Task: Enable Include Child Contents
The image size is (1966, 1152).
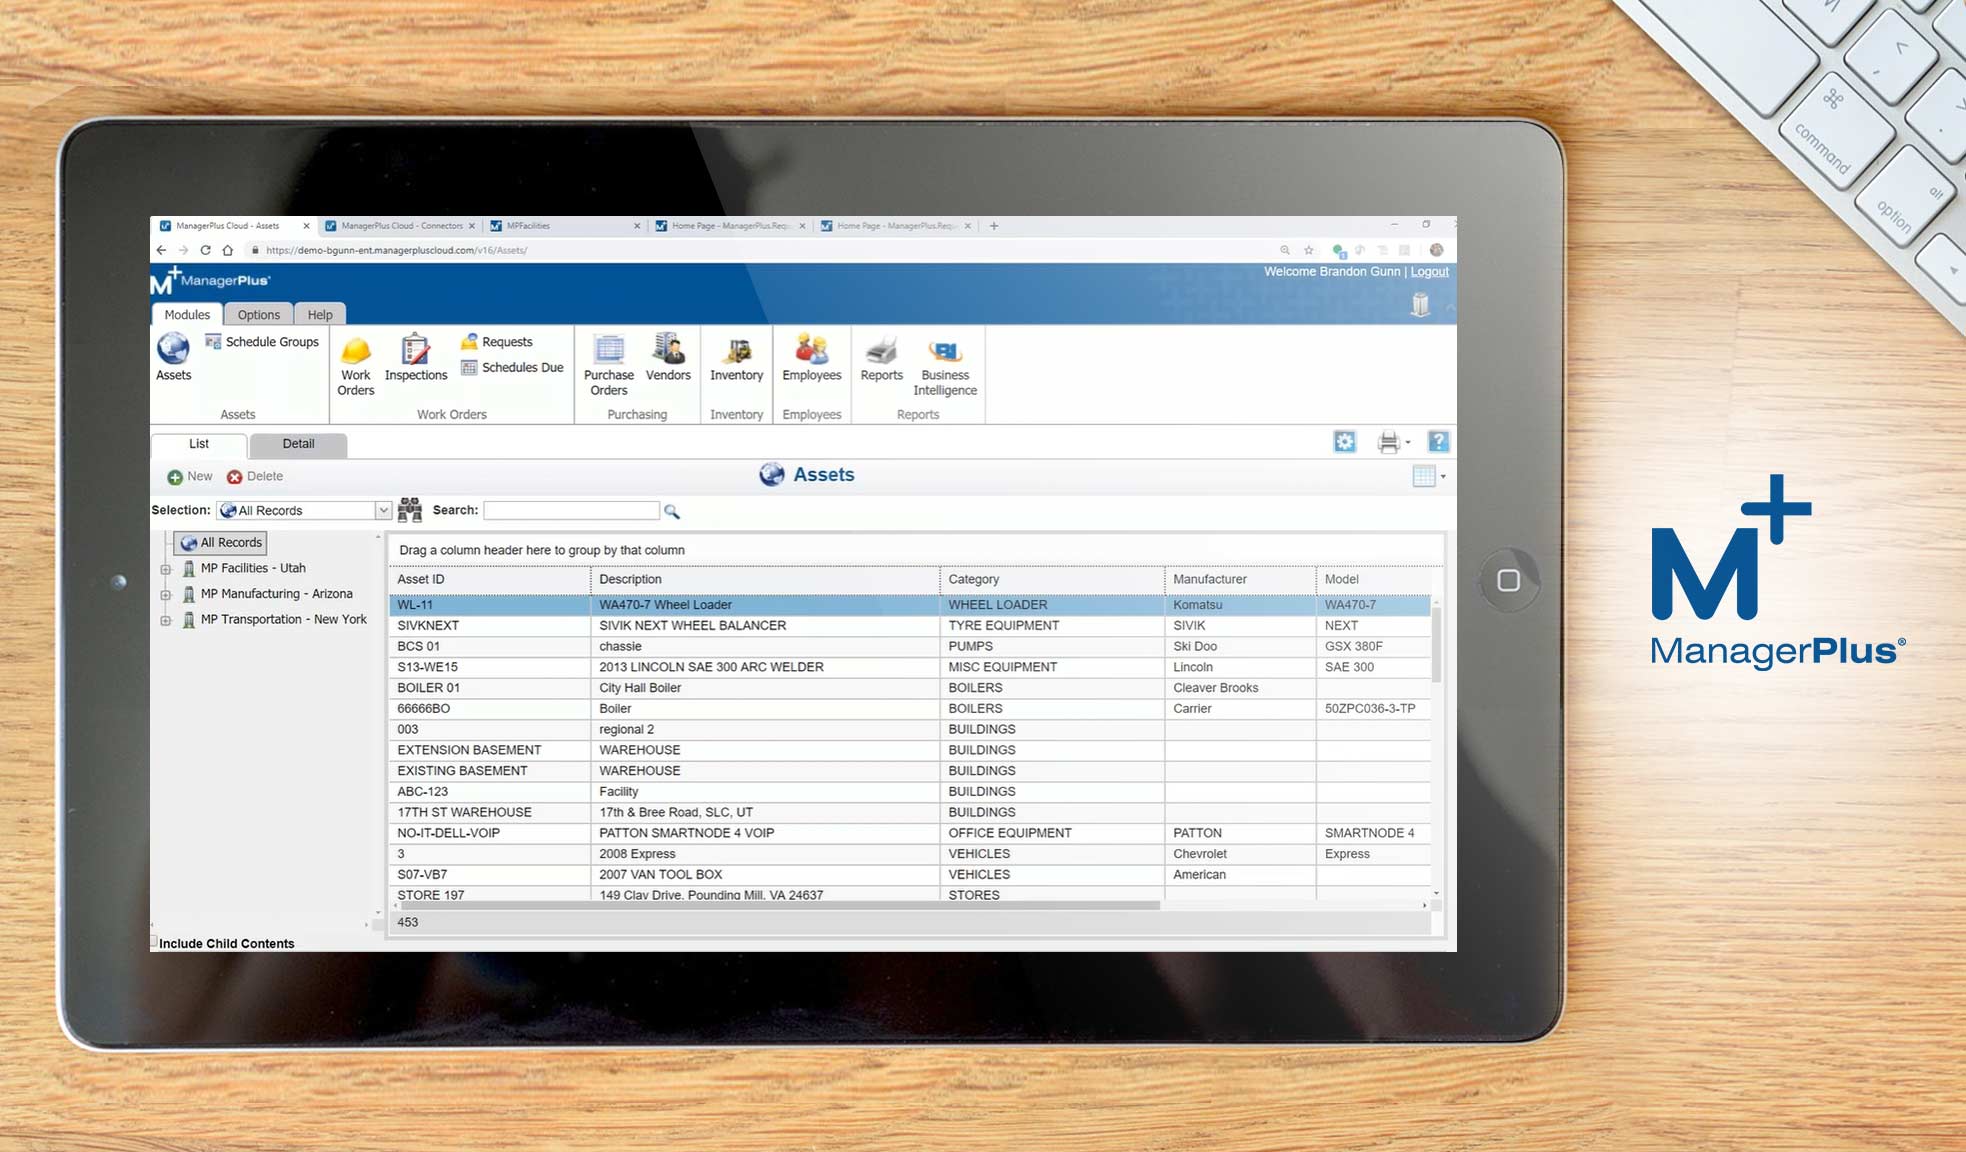Action: (156, 941)
